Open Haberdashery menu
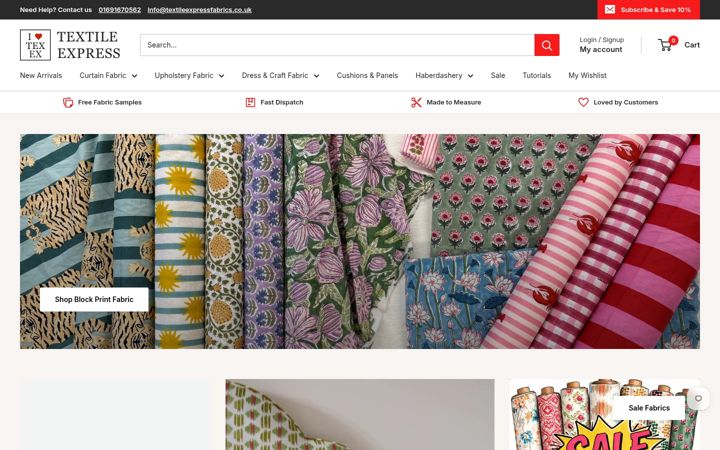 click(x=439, y=75)
